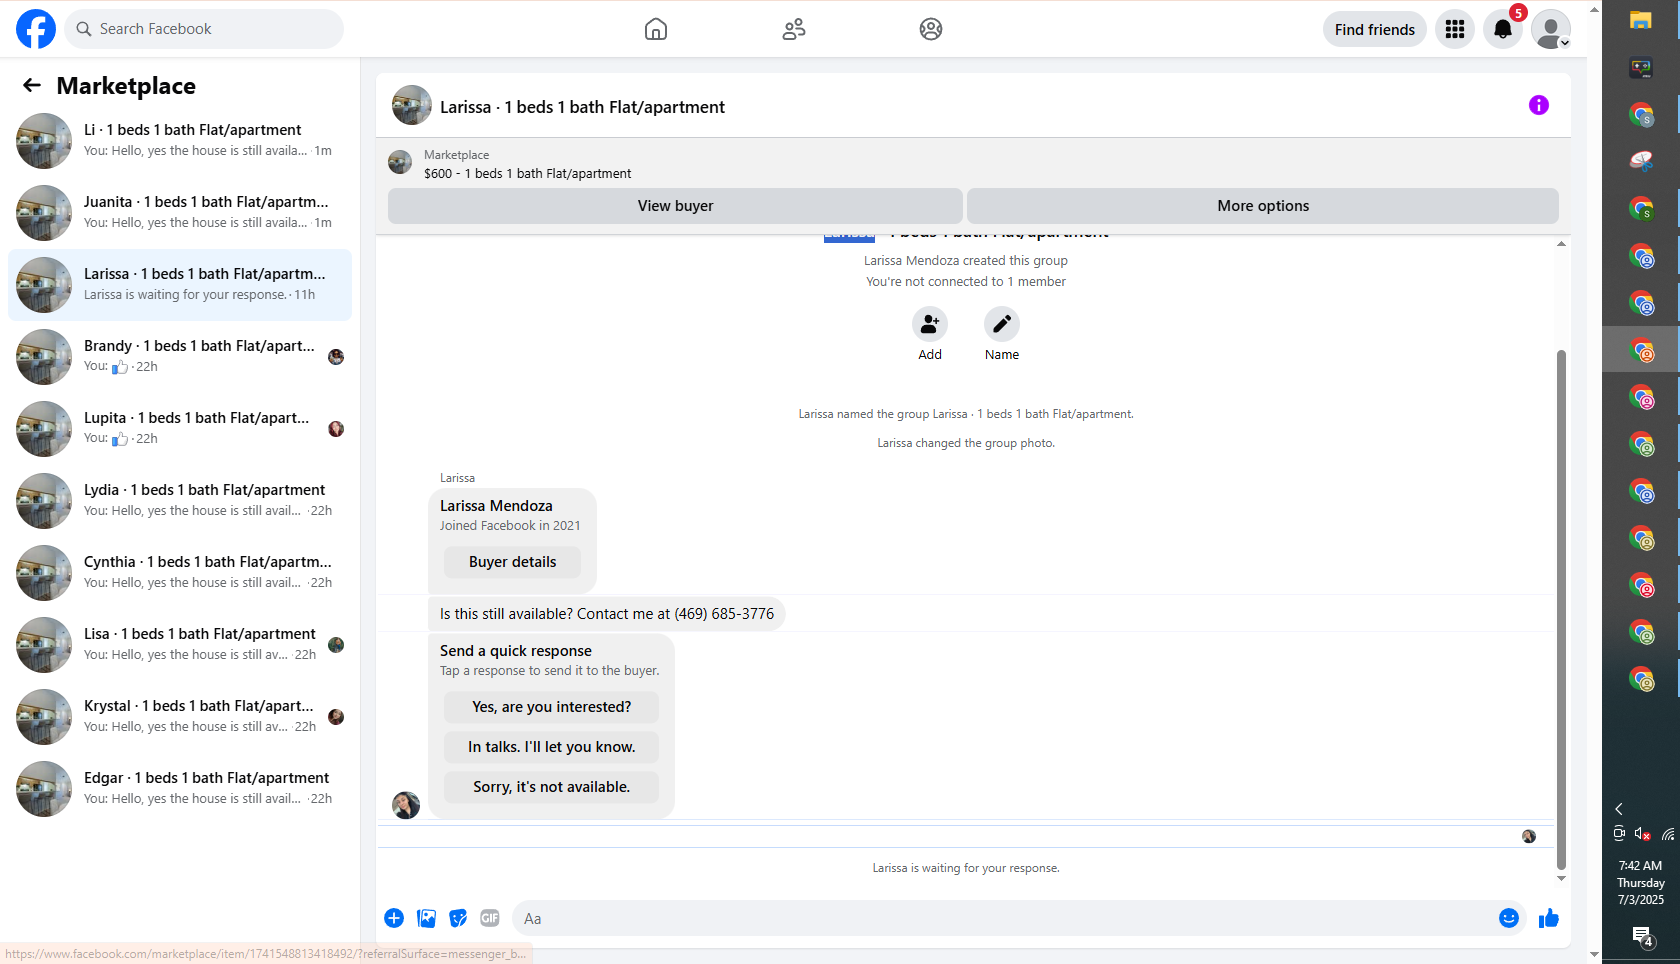Open the purple conversation info icon

coord(1539,105)
